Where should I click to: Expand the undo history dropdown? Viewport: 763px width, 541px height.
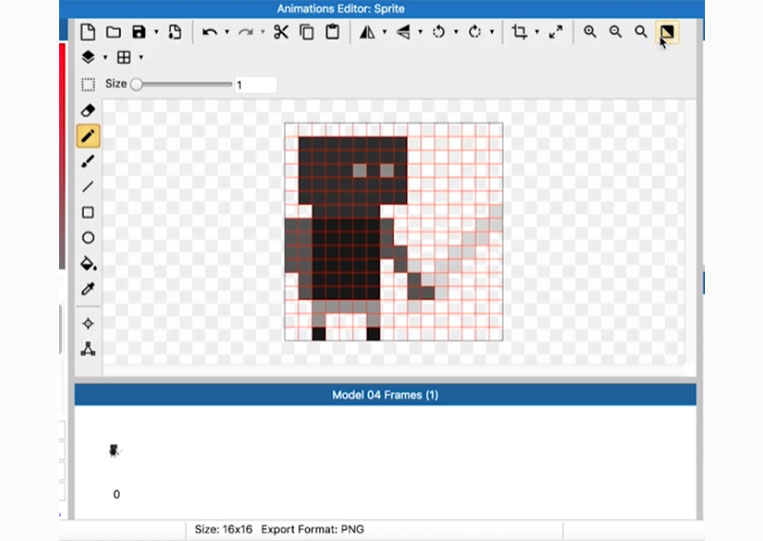[227, 32]
